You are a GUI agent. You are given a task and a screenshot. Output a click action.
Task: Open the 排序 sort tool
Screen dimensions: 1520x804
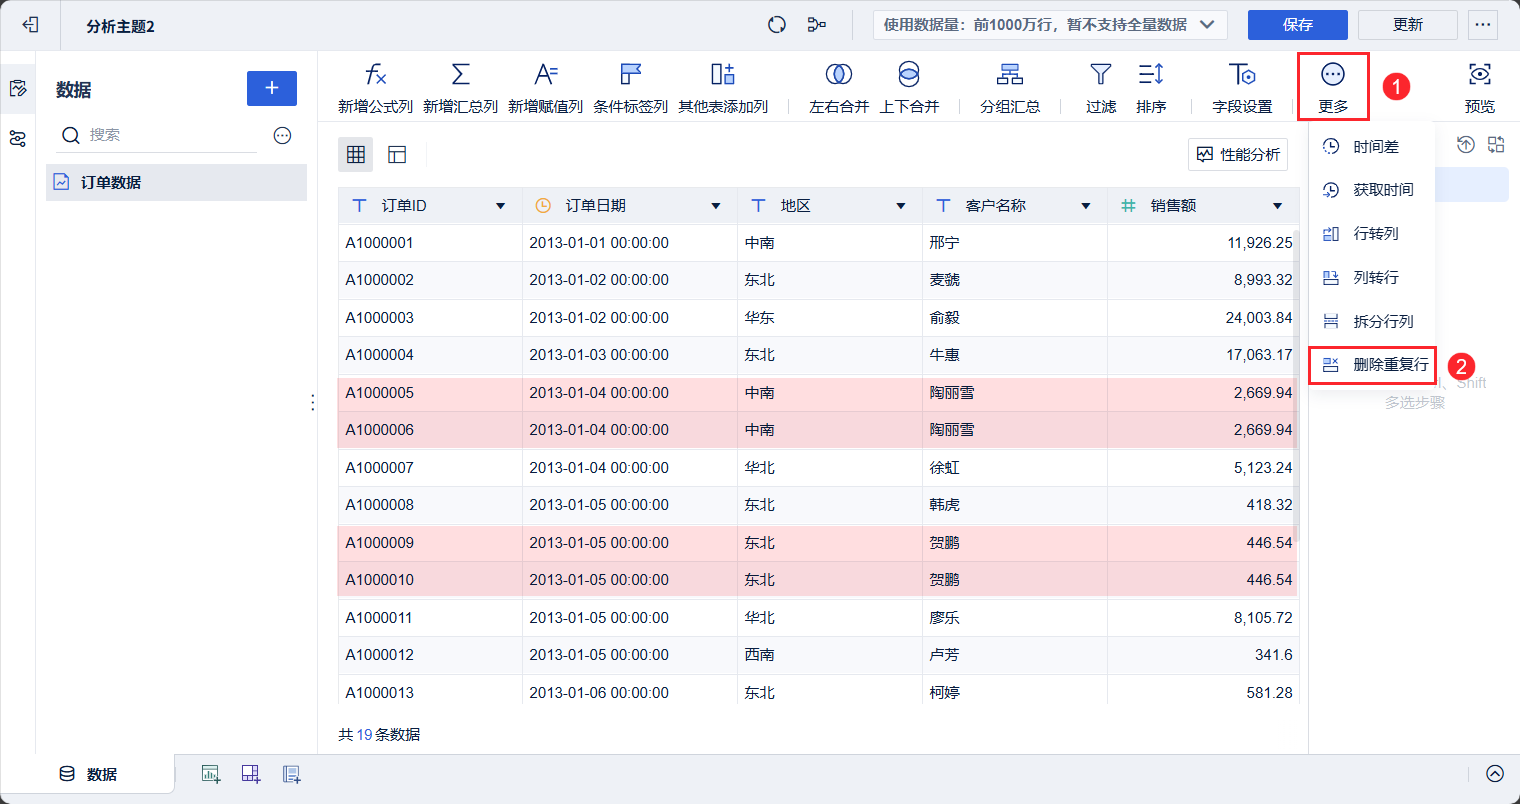(x=1151, y=87)
